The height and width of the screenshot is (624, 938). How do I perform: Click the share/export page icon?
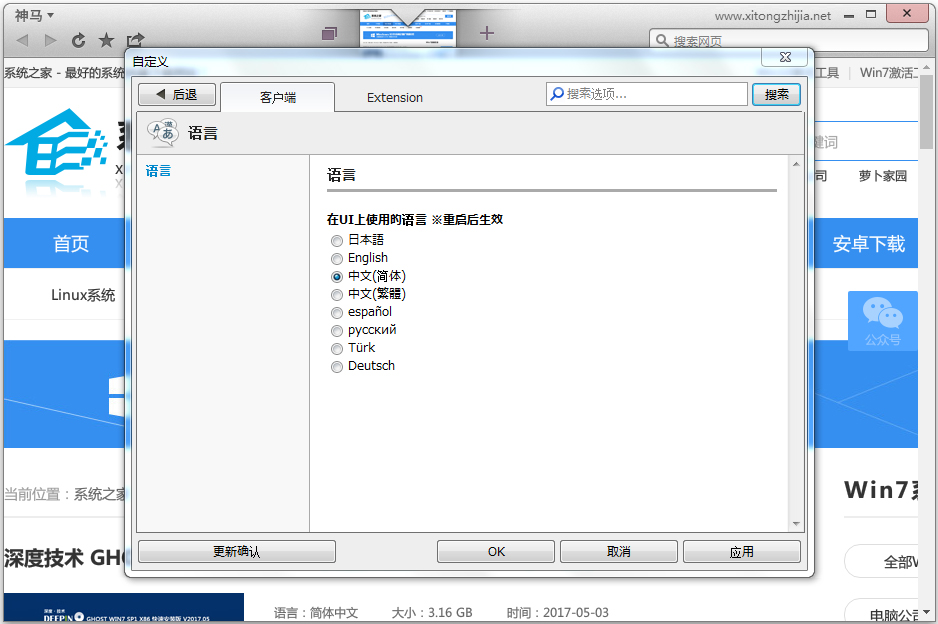pyautogui.click(x=134, y=40)
